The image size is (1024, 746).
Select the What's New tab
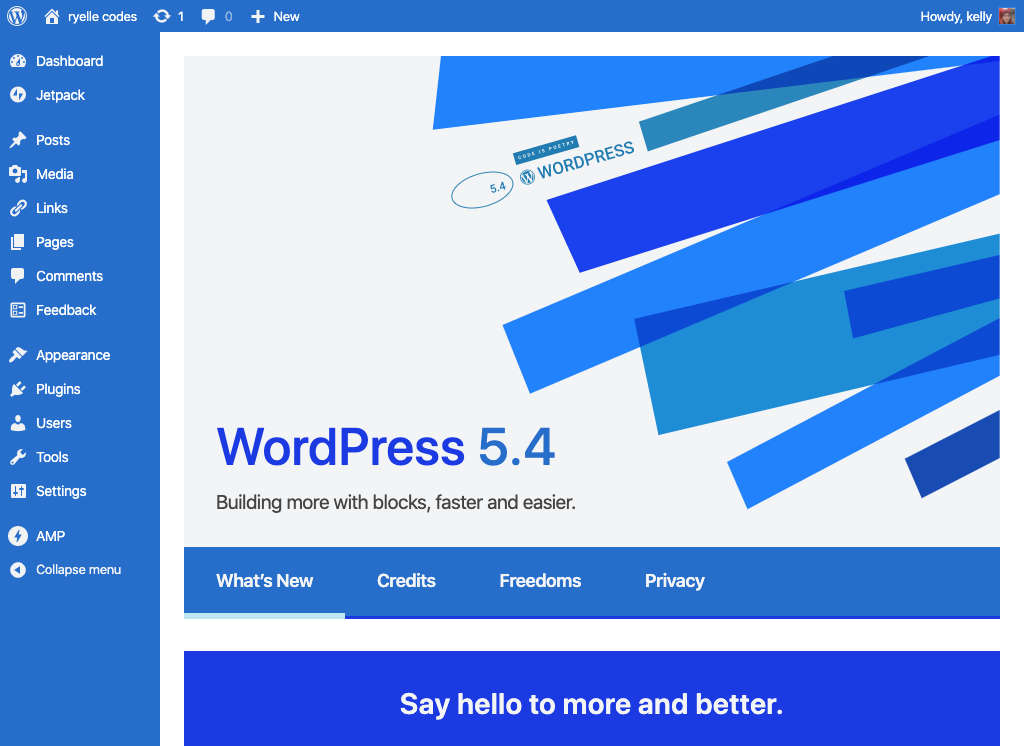pyautogui.click(x=264, y=581)
